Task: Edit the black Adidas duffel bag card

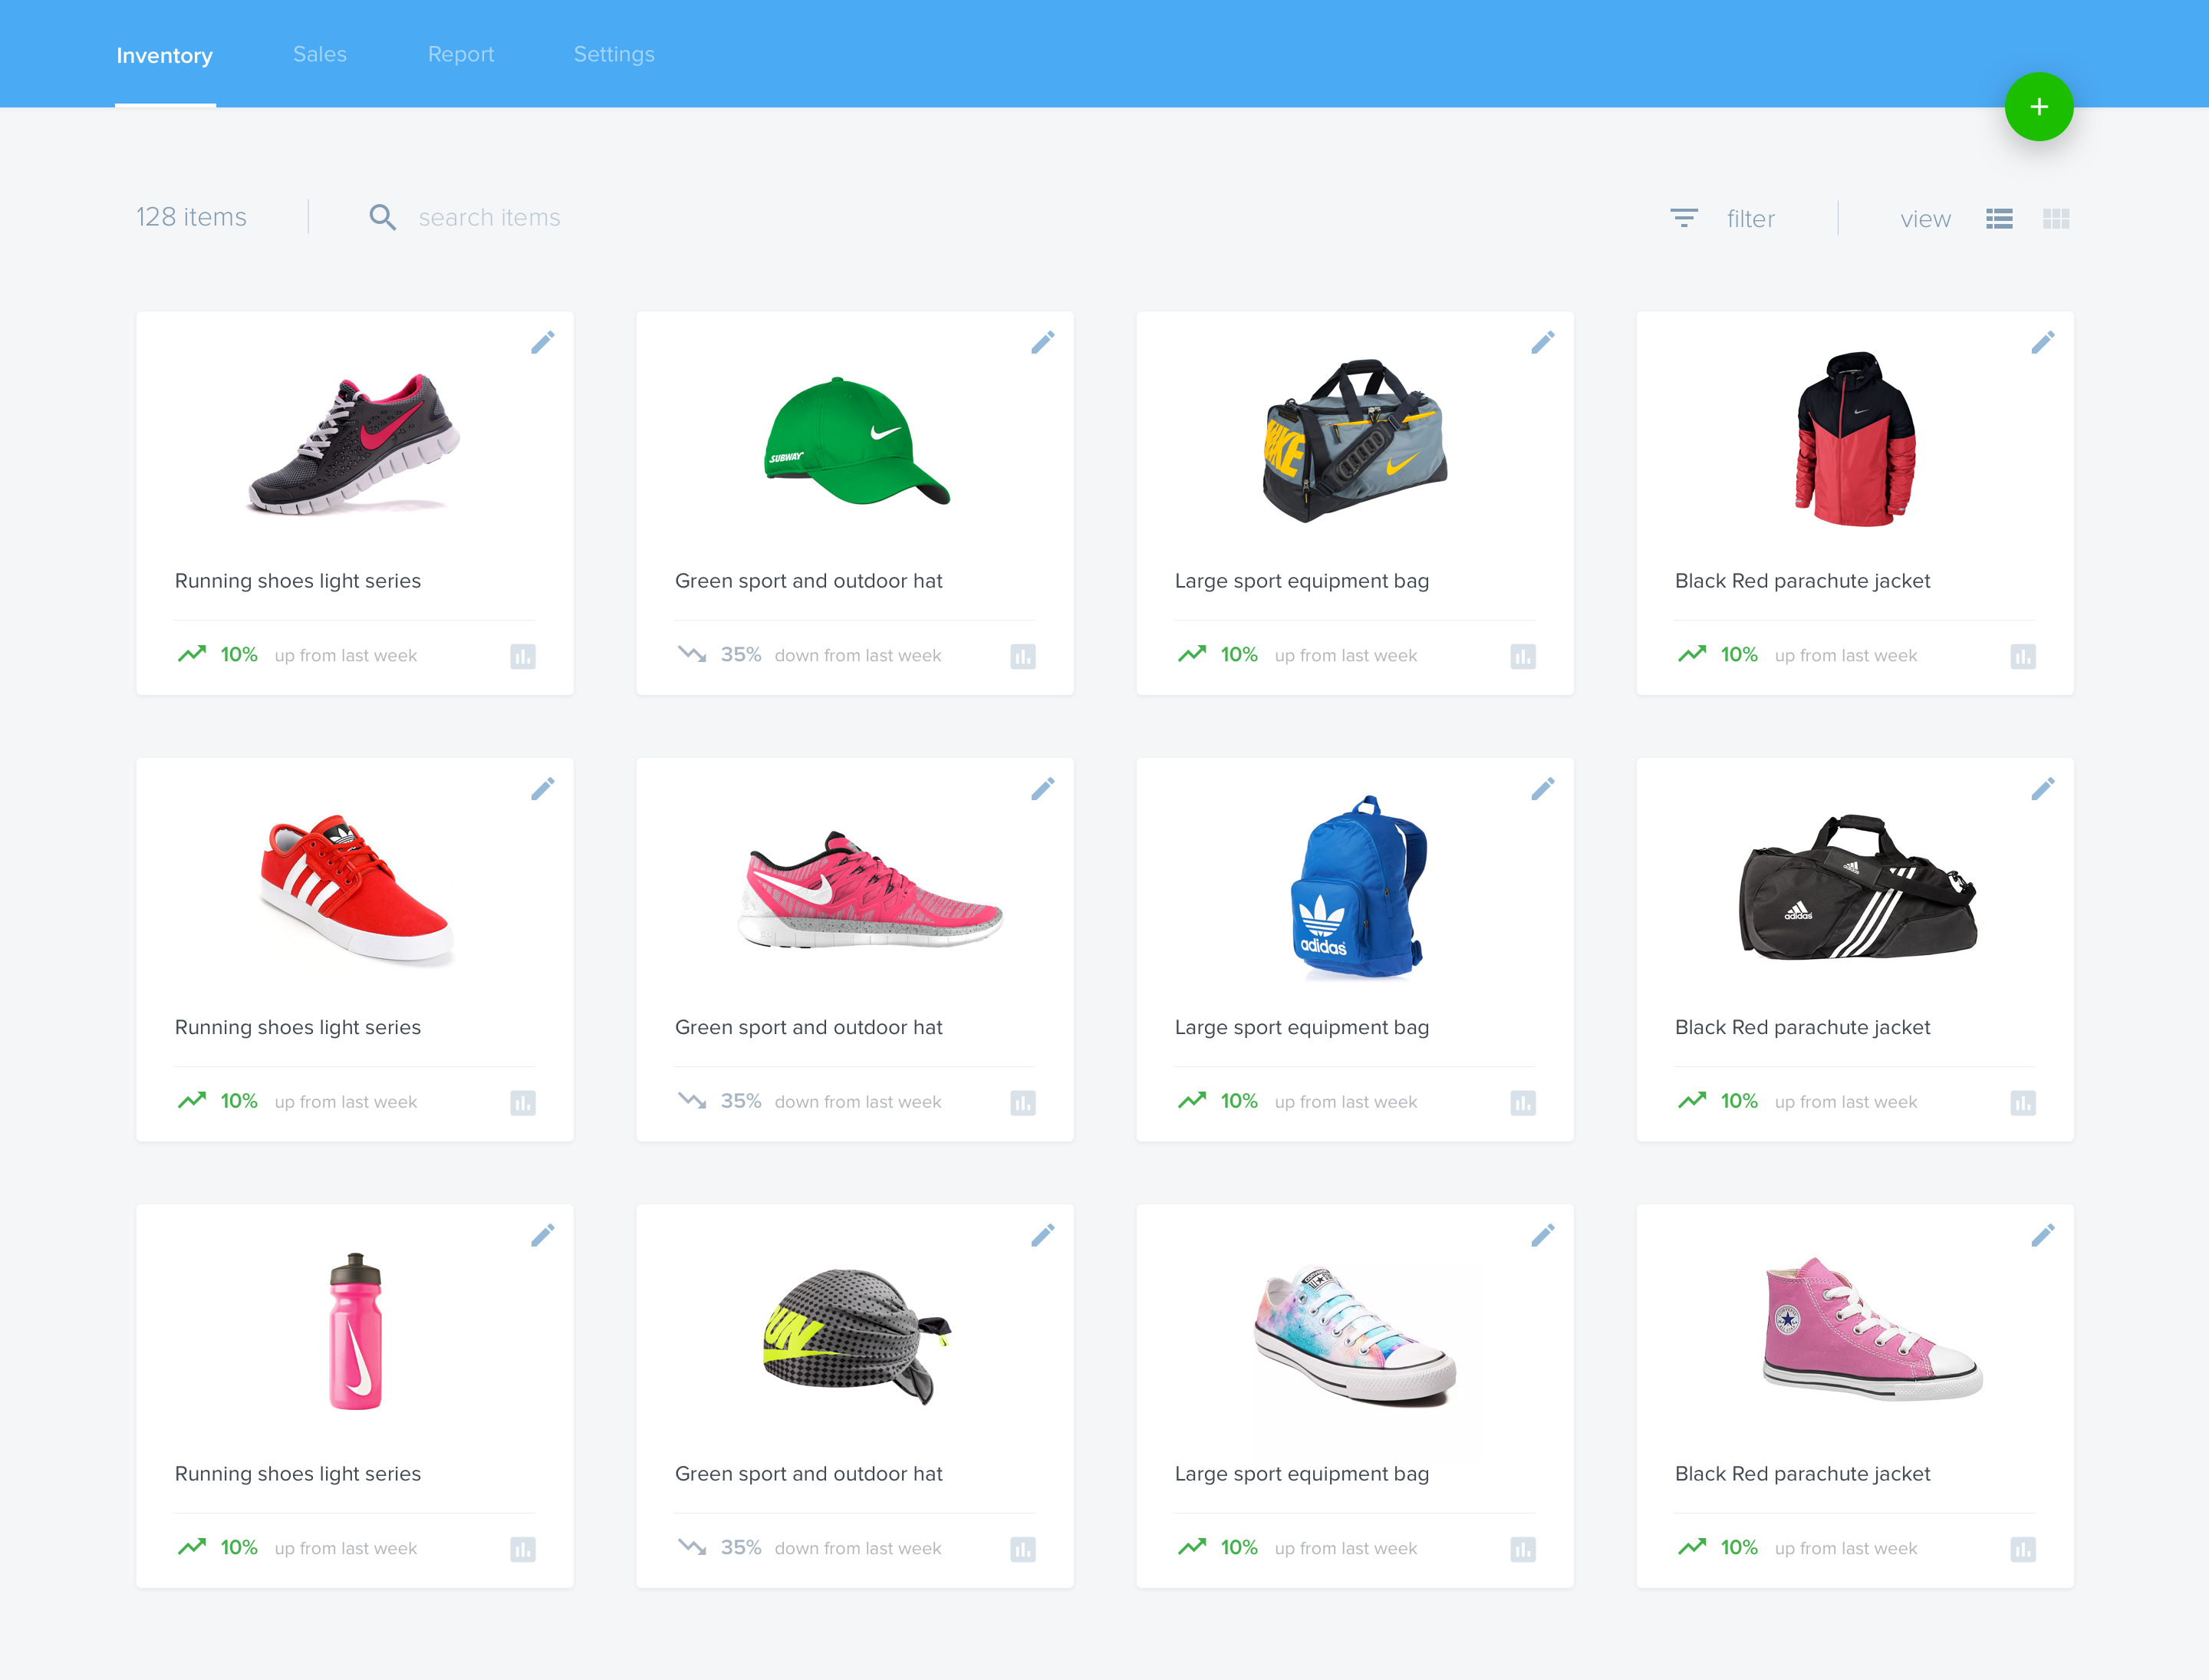Action: tap(2042, 789)
